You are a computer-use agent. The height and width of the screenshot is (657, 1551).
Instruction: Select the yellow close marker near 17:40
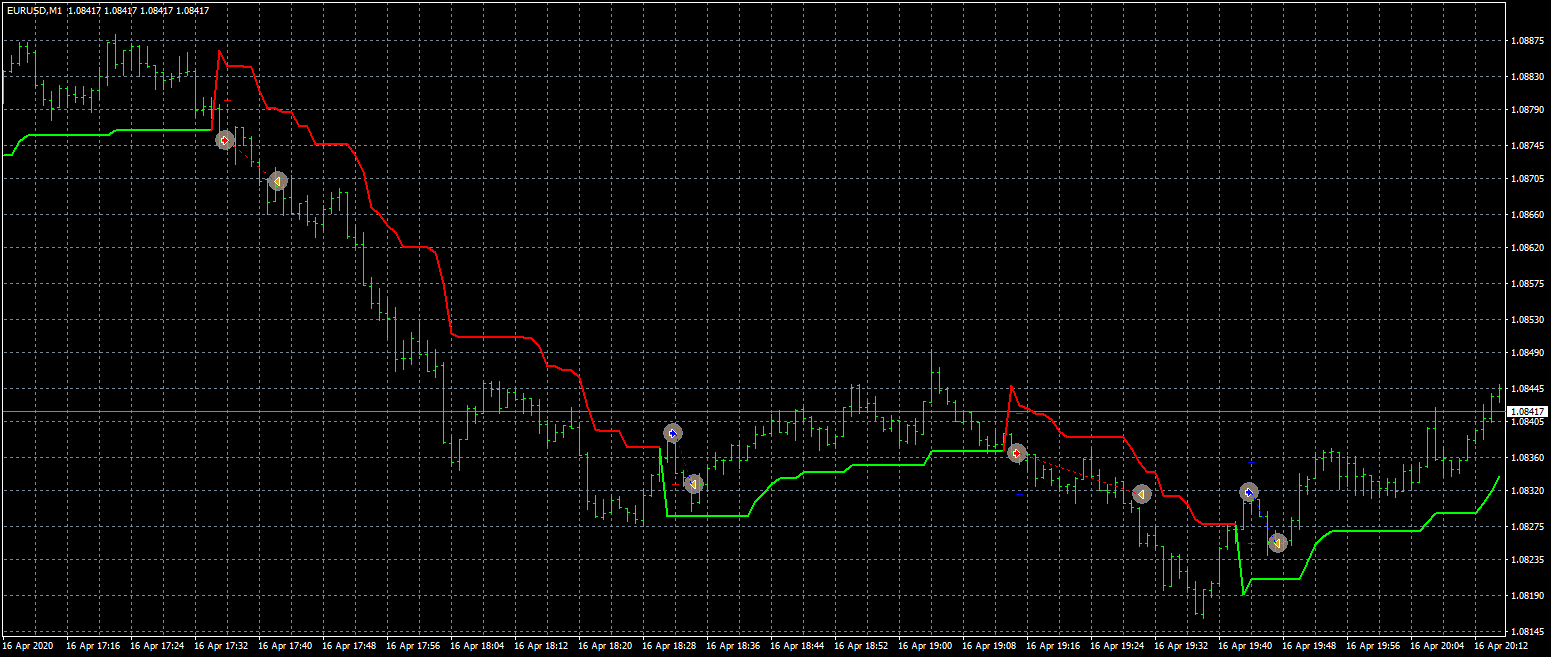(278, 181)
